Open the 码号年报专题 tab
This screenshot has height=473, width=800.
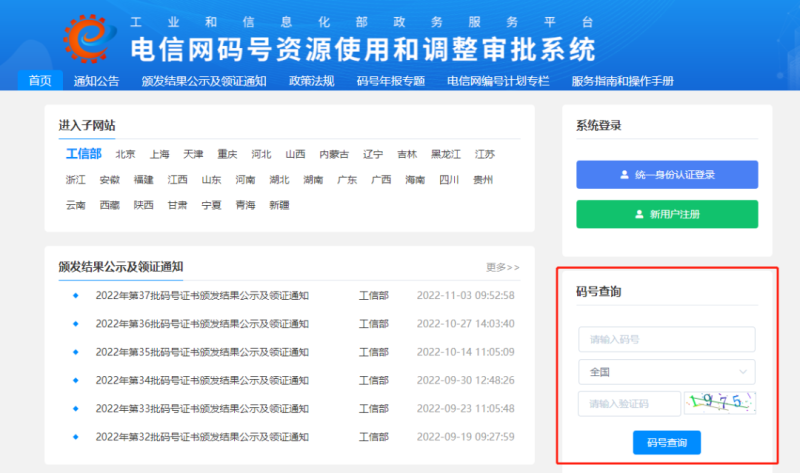[390, 81]
